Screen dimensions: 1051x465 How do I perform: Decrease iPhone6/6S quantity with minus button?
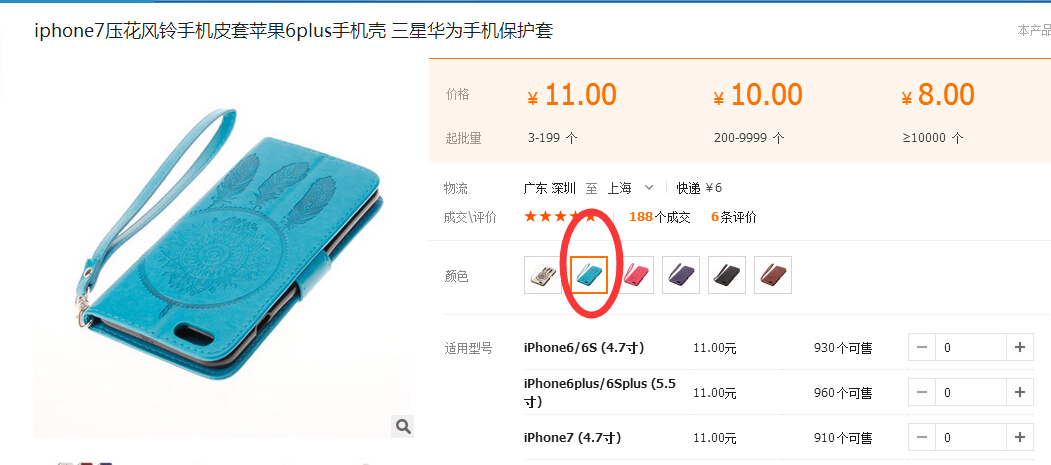(922, 348)
